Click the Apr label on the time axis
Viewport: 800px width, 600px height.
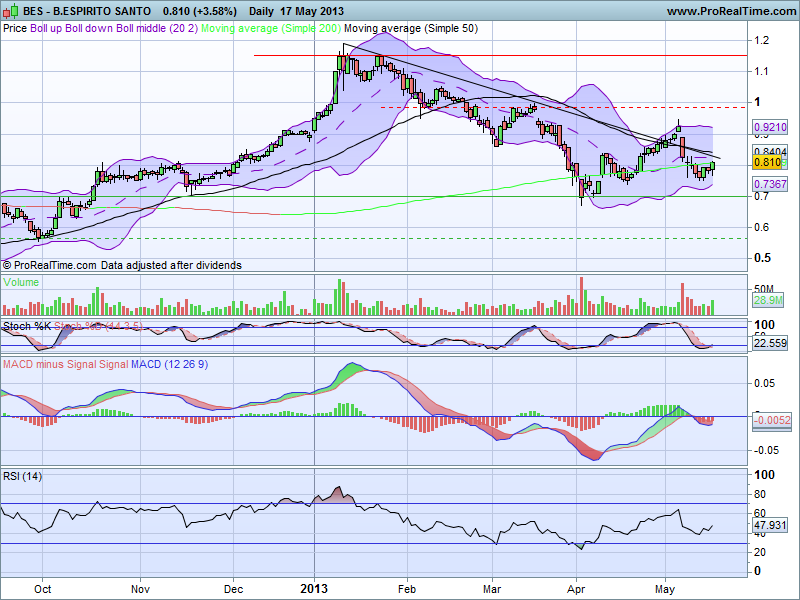[x=577, y=589]
